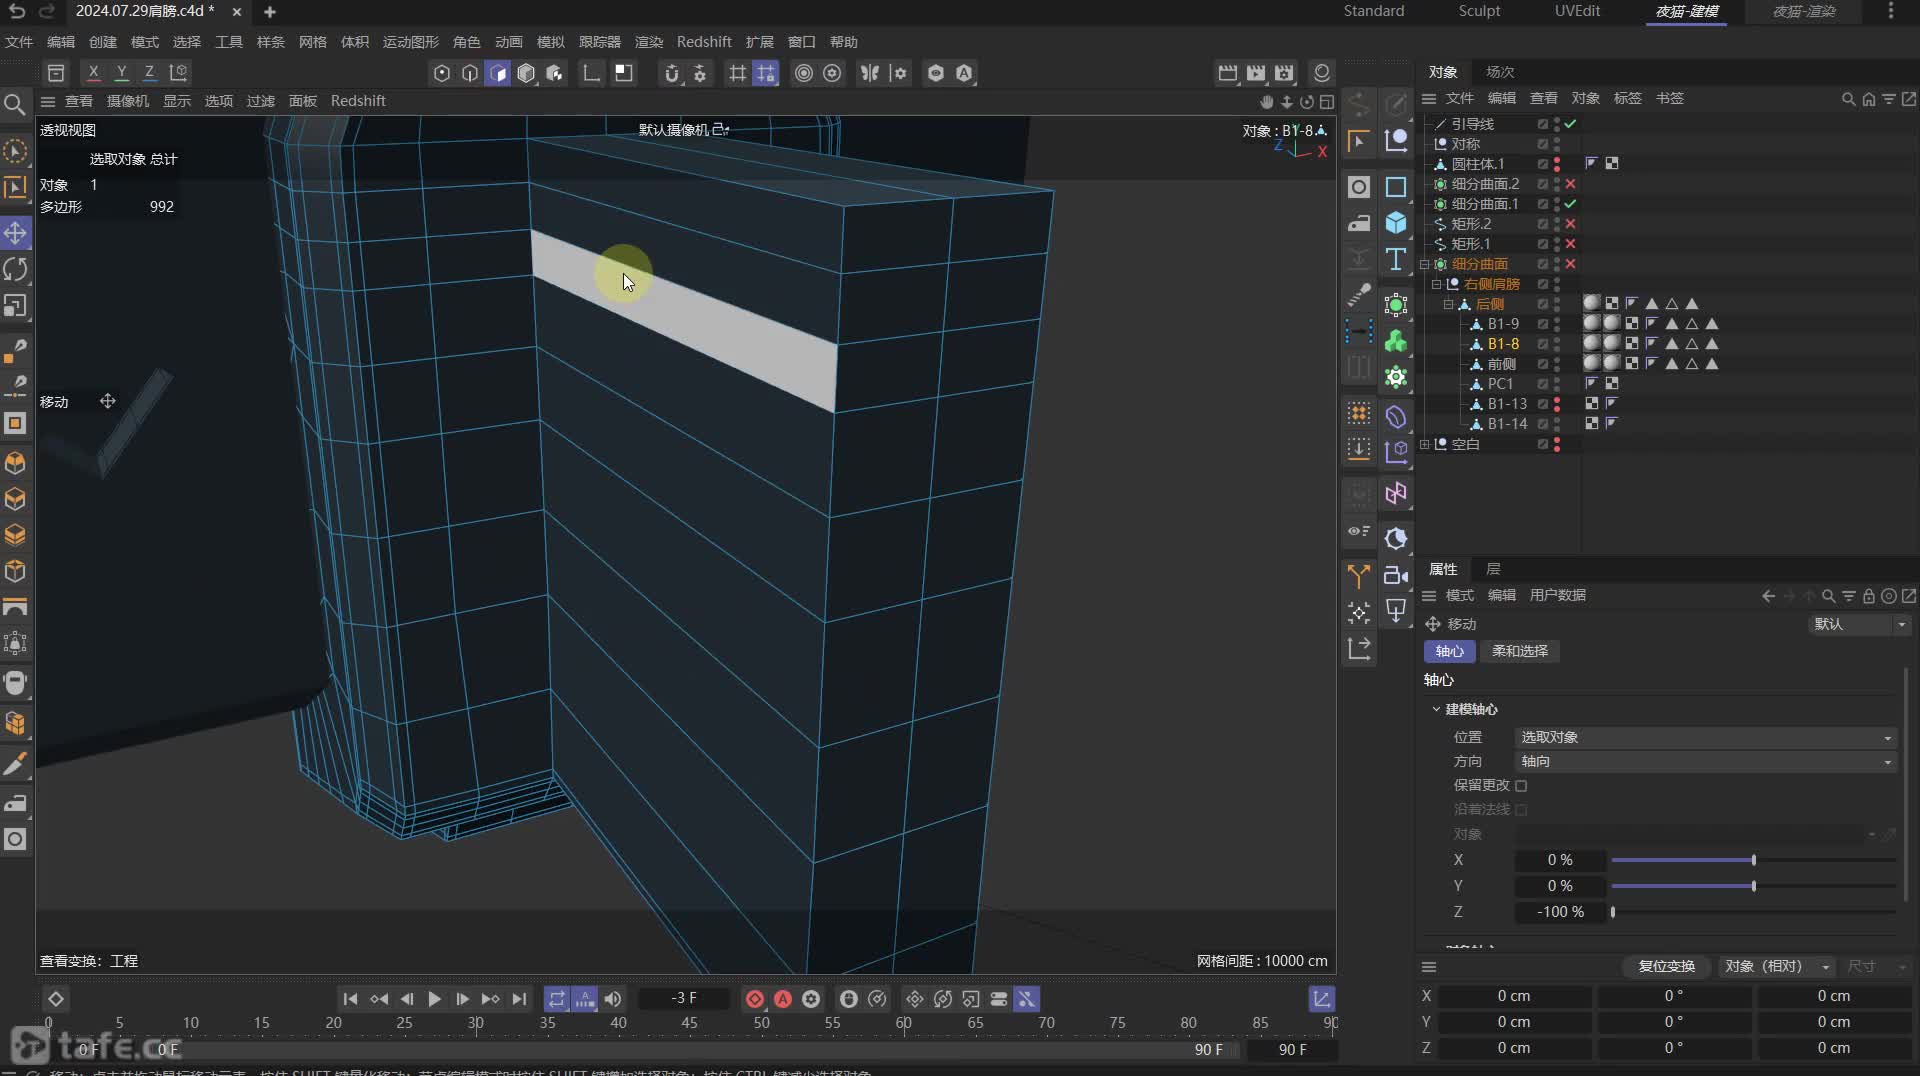The height and width of the screenshot is (1076, 1920).
Task: Click the Text spline T icon
Action: click(1396, 259)
